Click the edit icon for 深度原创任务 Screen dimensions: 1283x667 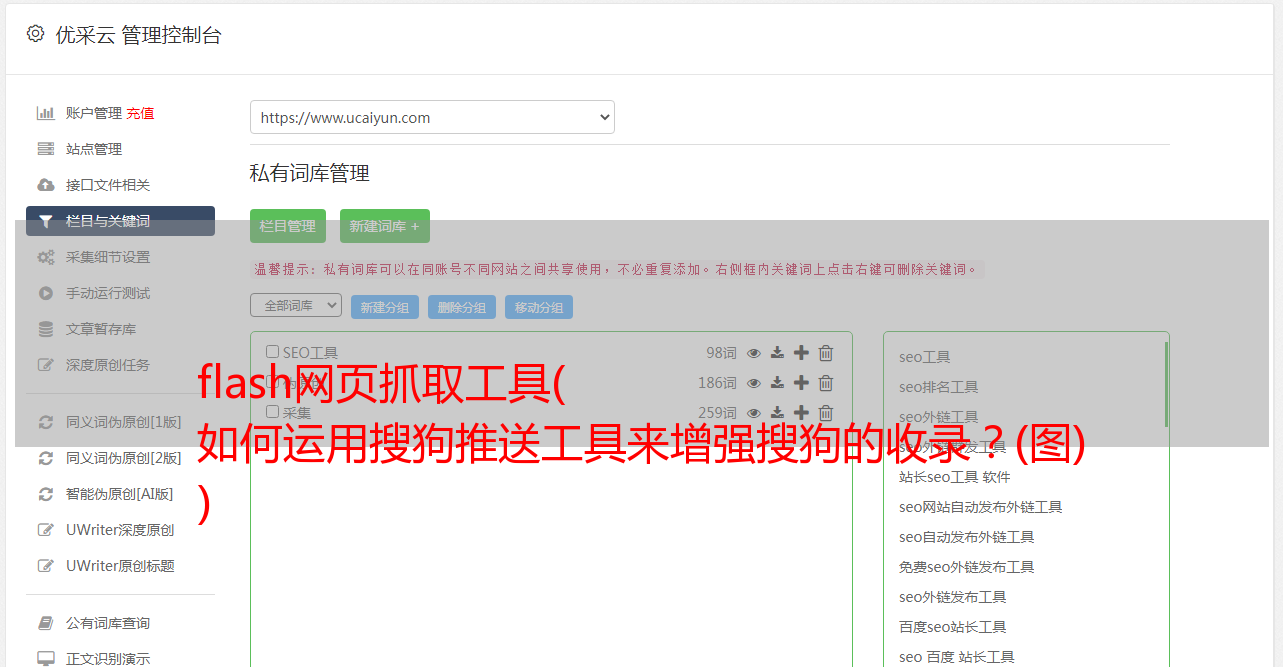(x=46, y=365)
